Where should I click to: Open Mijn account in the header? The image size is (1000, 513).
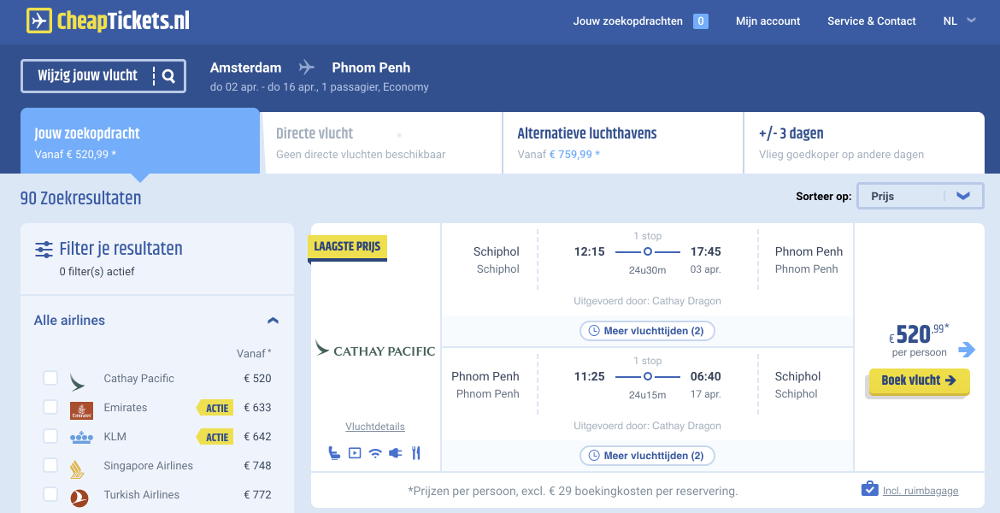[x=768, y=21]
